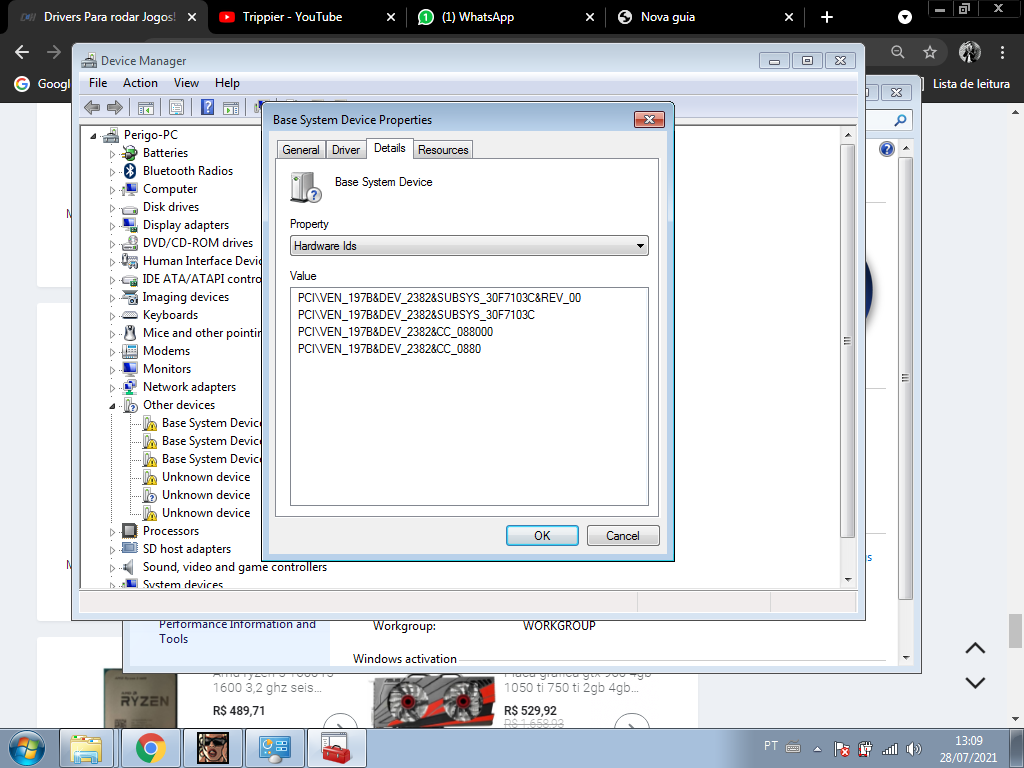Click the PT language indicator
Screen dimensions: 1024x768
pyautogui.click(x=771, y=746)
